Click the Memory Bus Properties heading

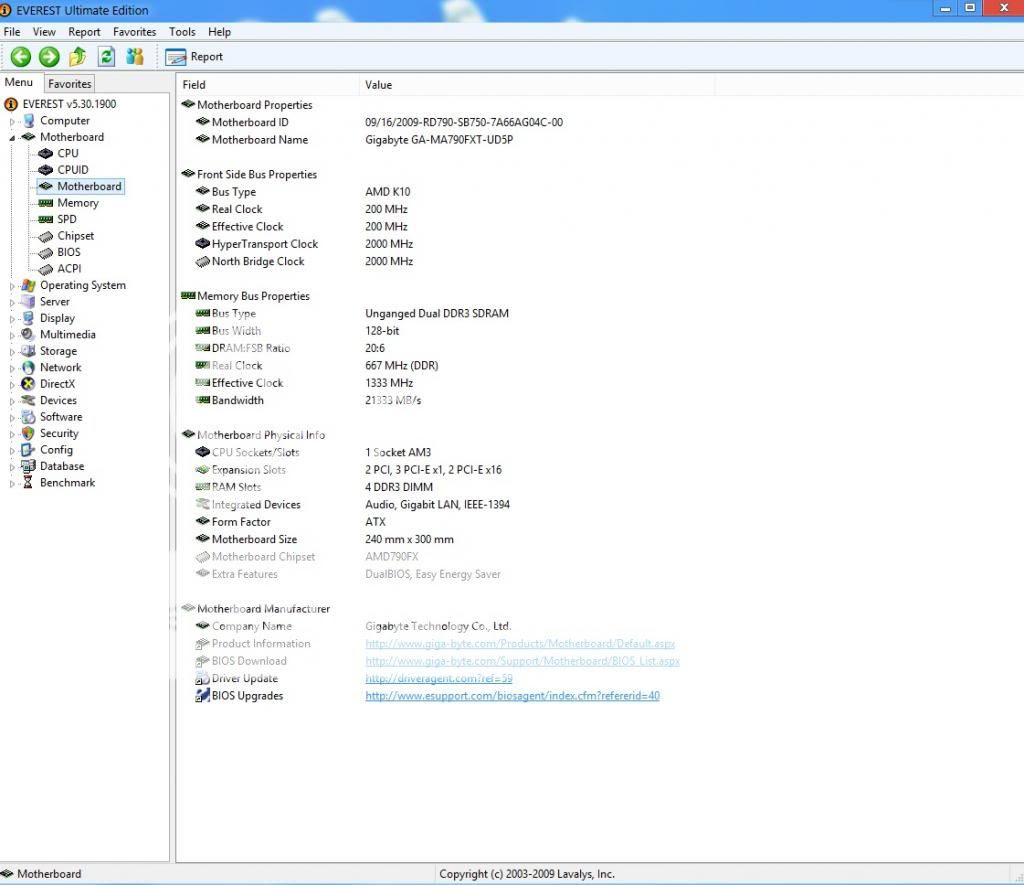(253, 296)
